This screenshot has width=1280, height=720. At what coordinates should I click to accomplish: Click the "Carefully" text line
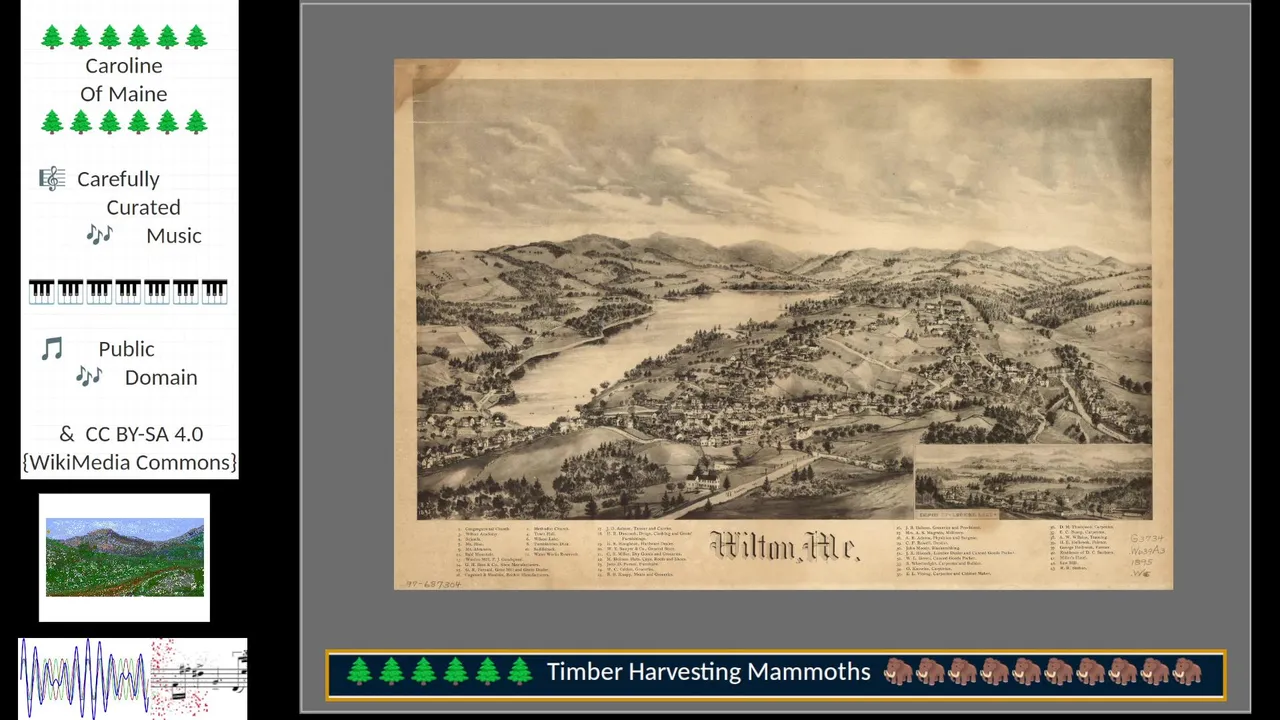(x=118, y=179)
